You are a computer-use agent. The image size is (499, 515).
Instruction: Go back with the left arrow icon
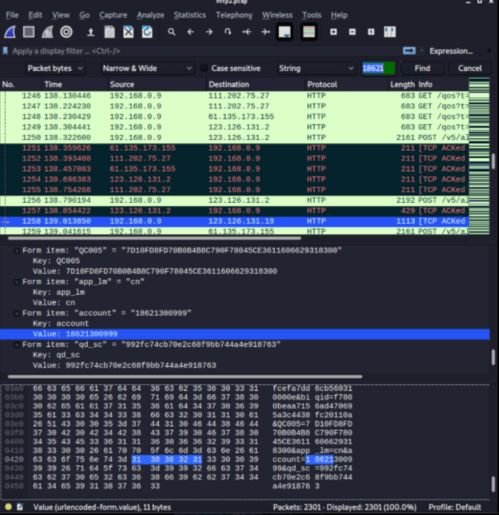(190, 32)
